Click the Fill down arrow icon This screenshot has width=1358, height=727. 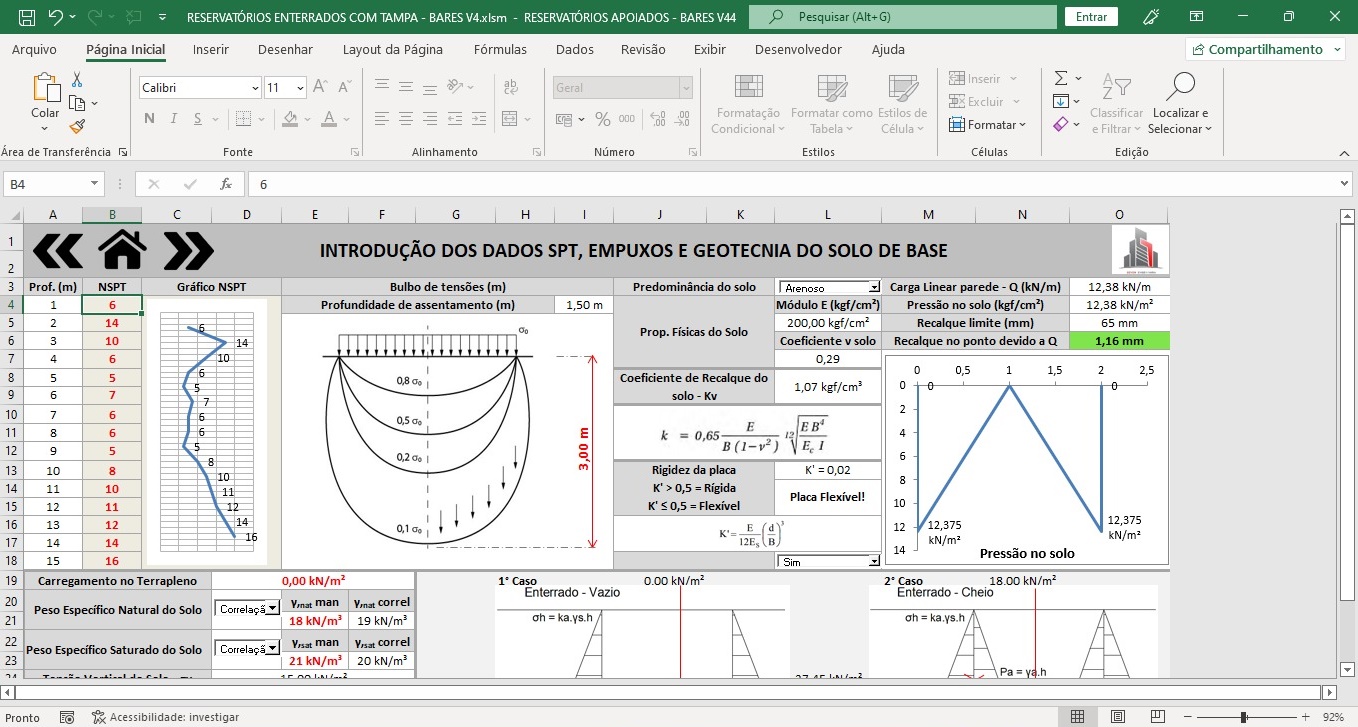click(x=1061, y=101)
